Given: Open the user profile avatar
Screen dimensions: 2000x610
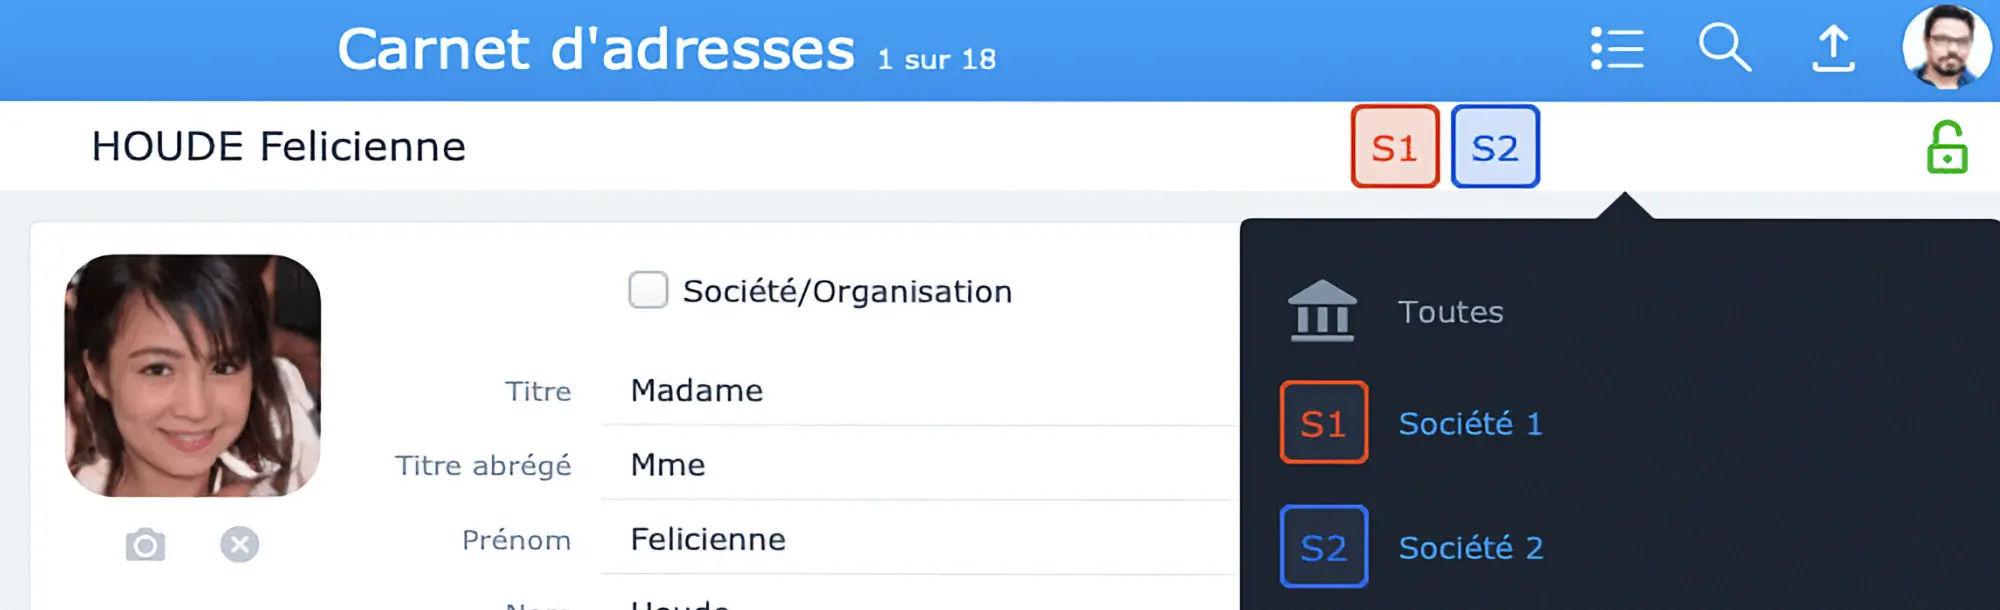Looking at the screenshot, I should (1946, 46).
